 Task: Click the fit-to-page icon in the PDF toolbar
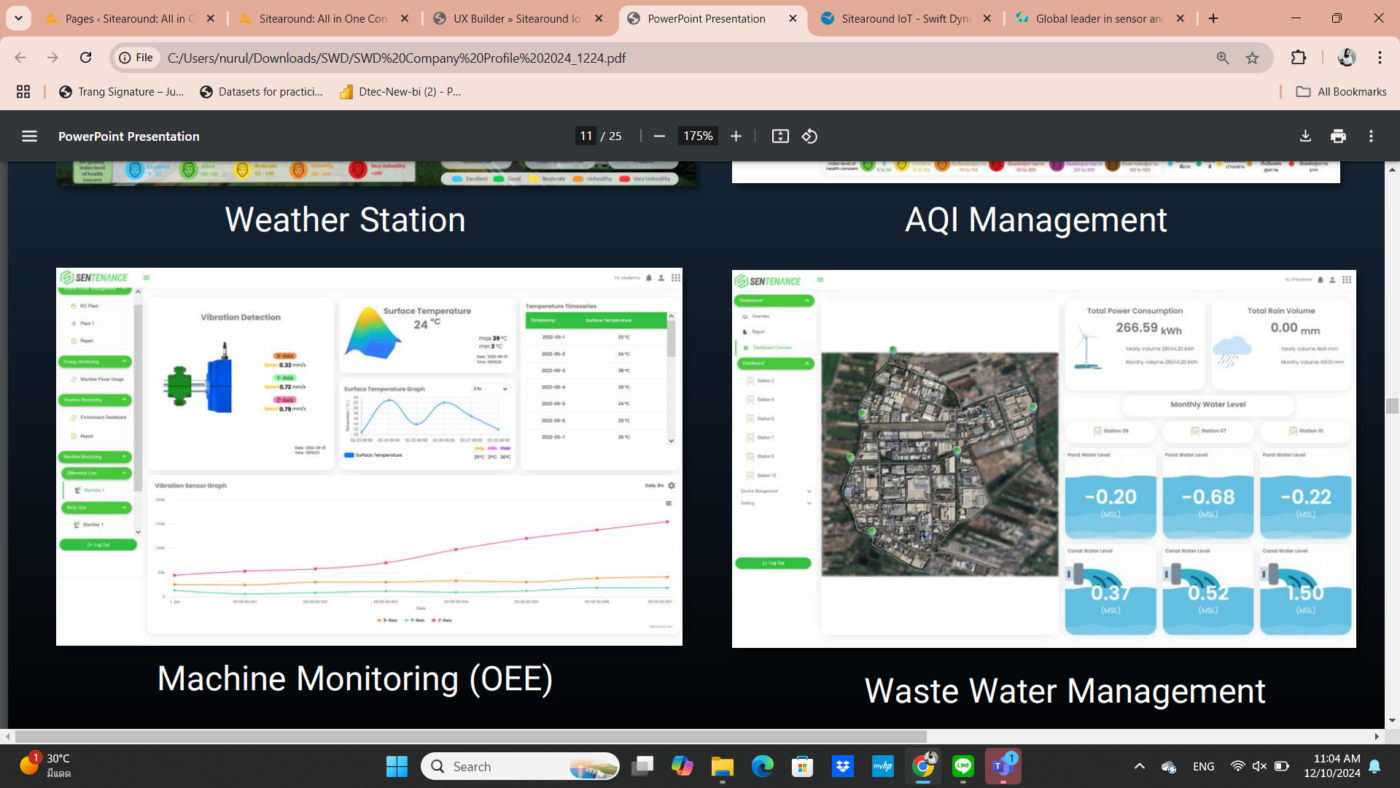coord(780,135)
